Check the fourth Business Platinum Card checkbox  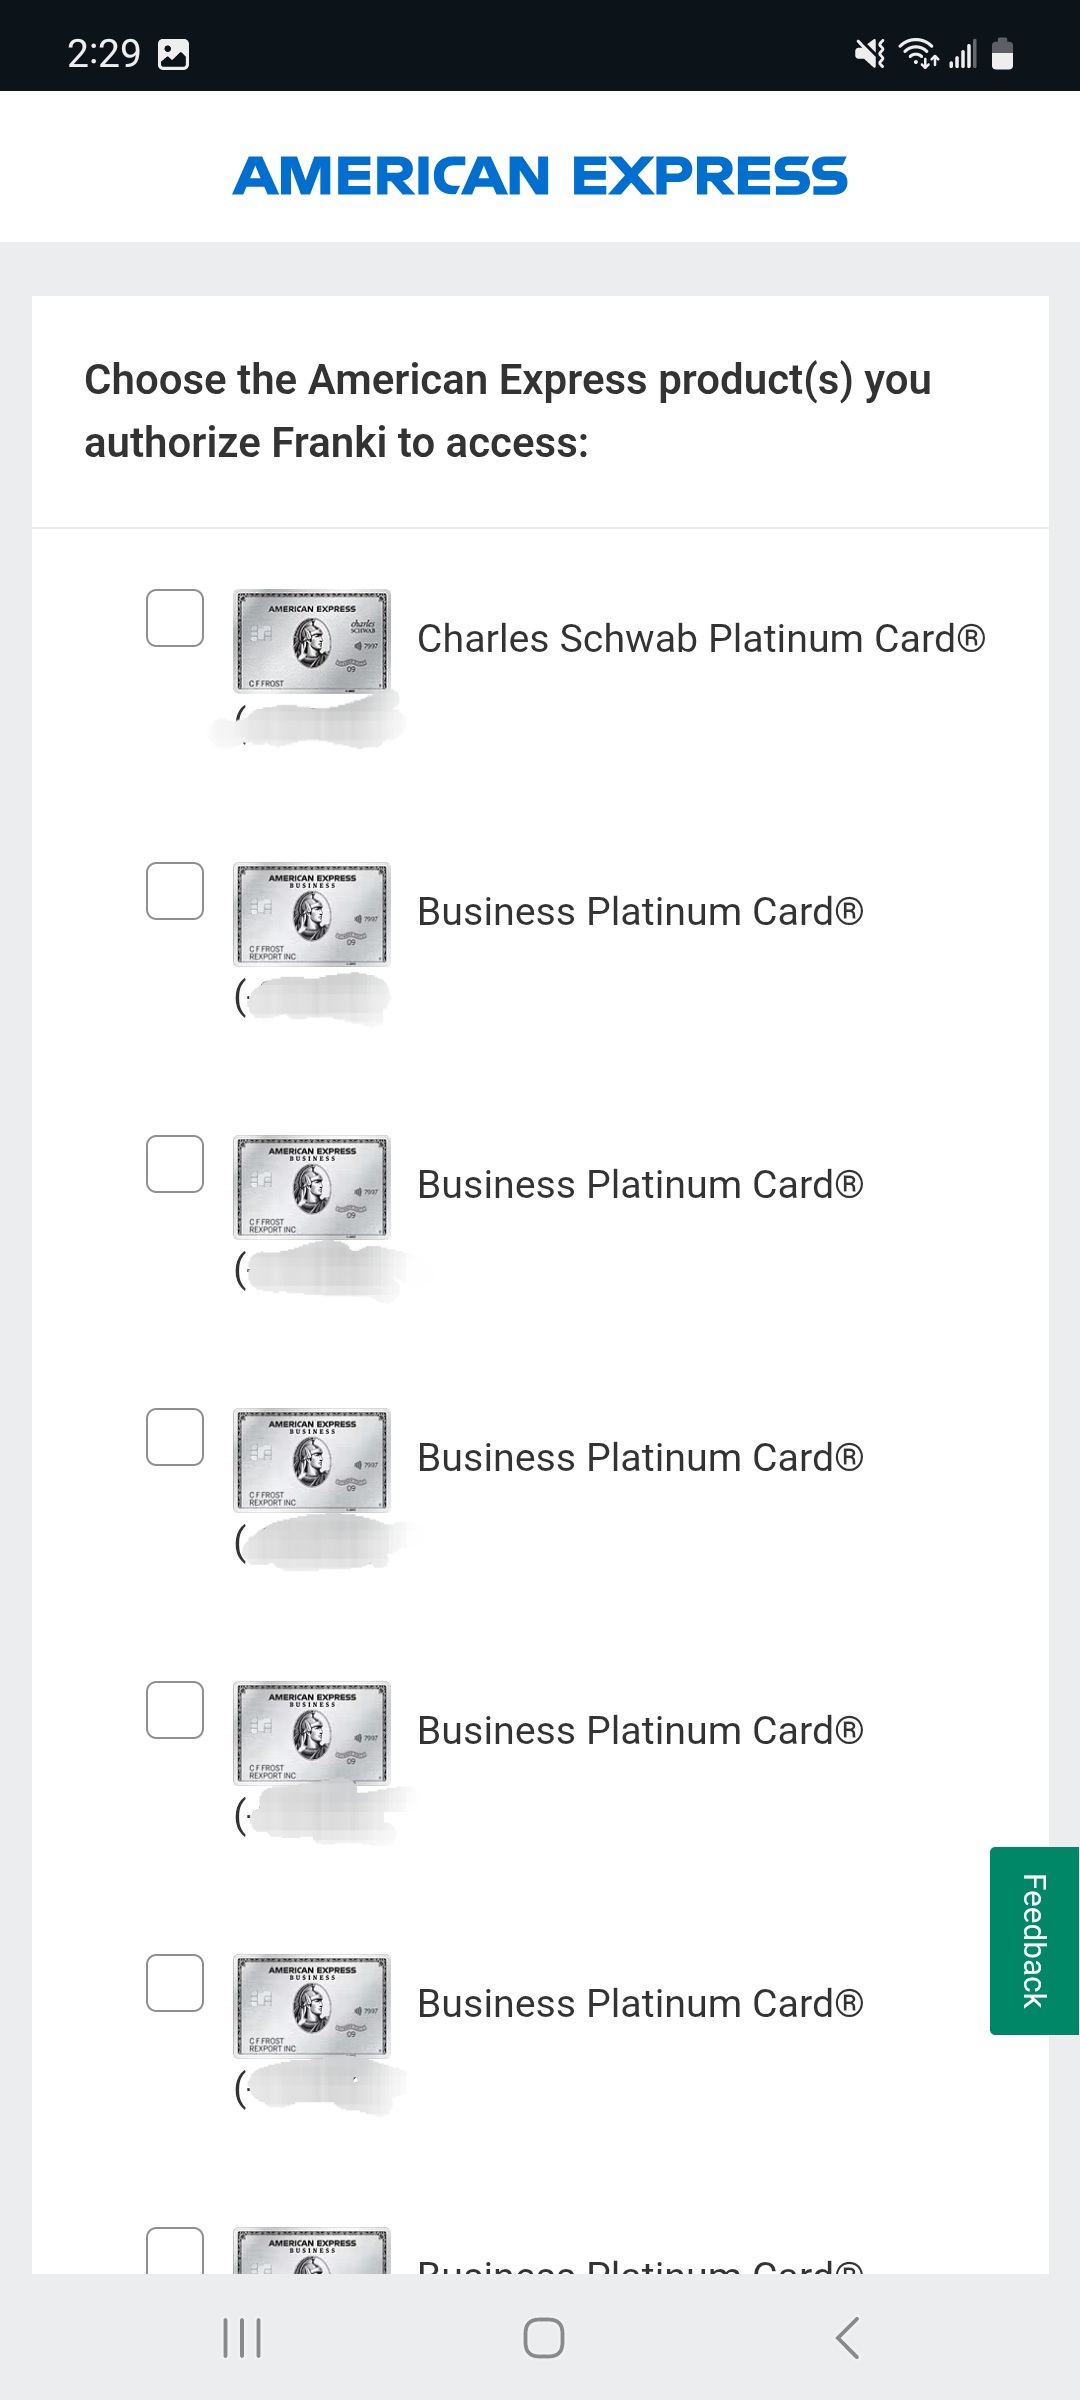[x=175, y=1710]
